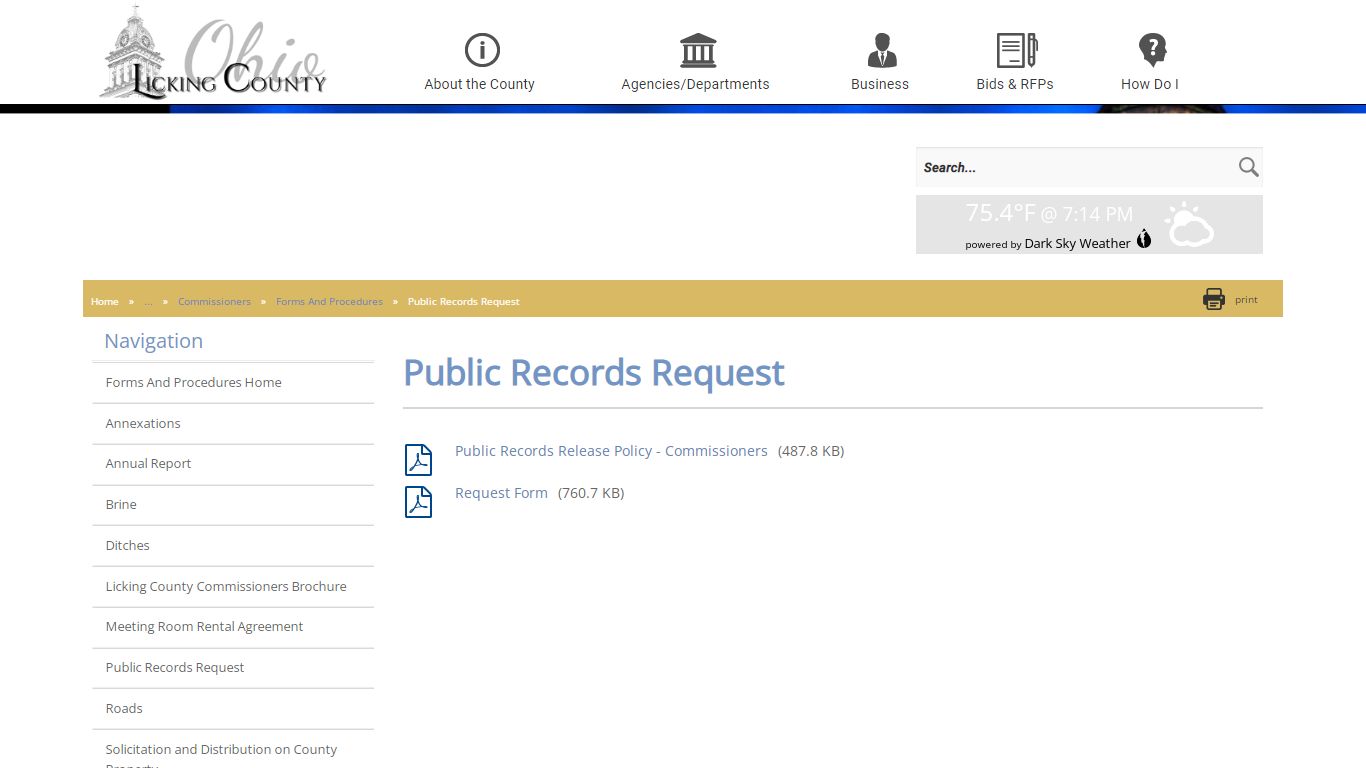Click the Navigation sidebar heading

[x=153, y=341]
